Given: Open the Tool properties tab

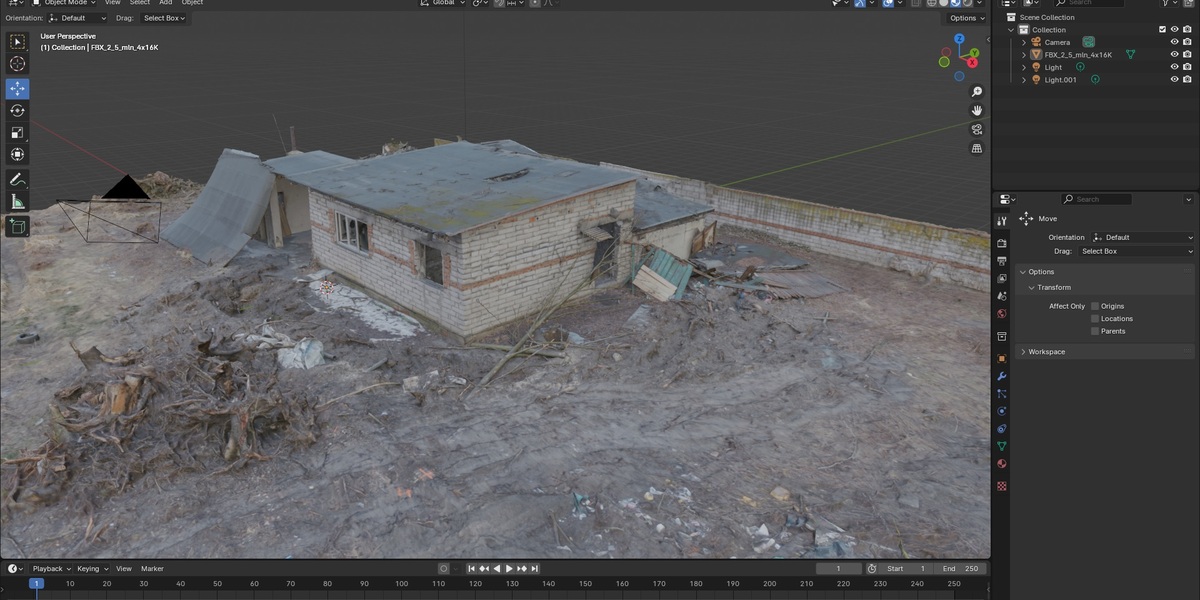Looking at the screenshot, I should coord(1002,221).
